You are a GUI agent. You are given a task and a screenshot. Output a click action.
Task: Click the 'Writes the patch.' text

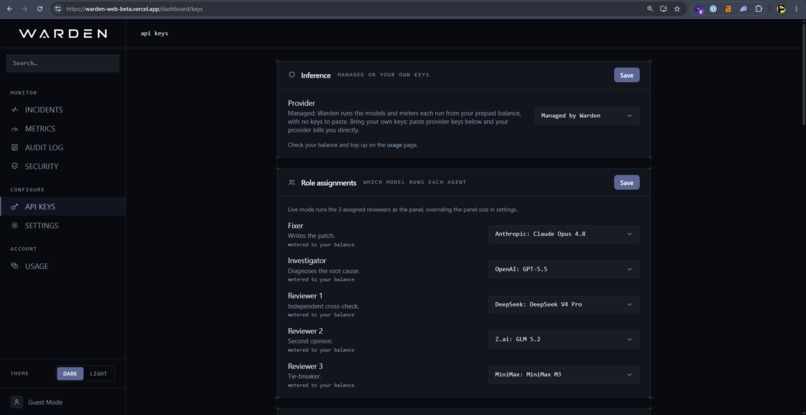[x=312, y=236]
